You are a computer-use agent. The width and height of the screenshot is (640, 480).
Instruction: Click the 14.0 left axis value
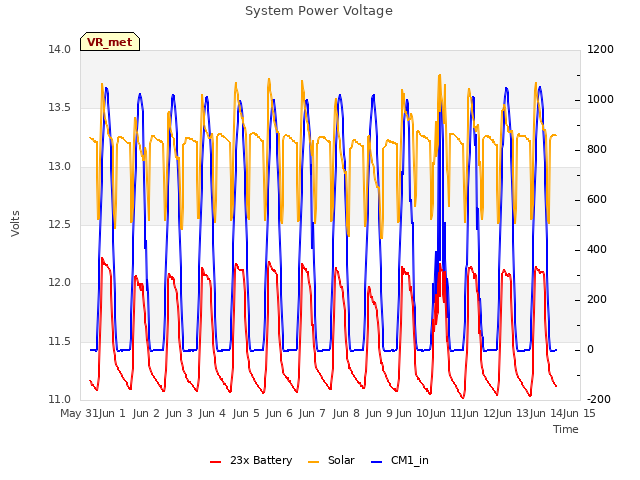(60, 50)
